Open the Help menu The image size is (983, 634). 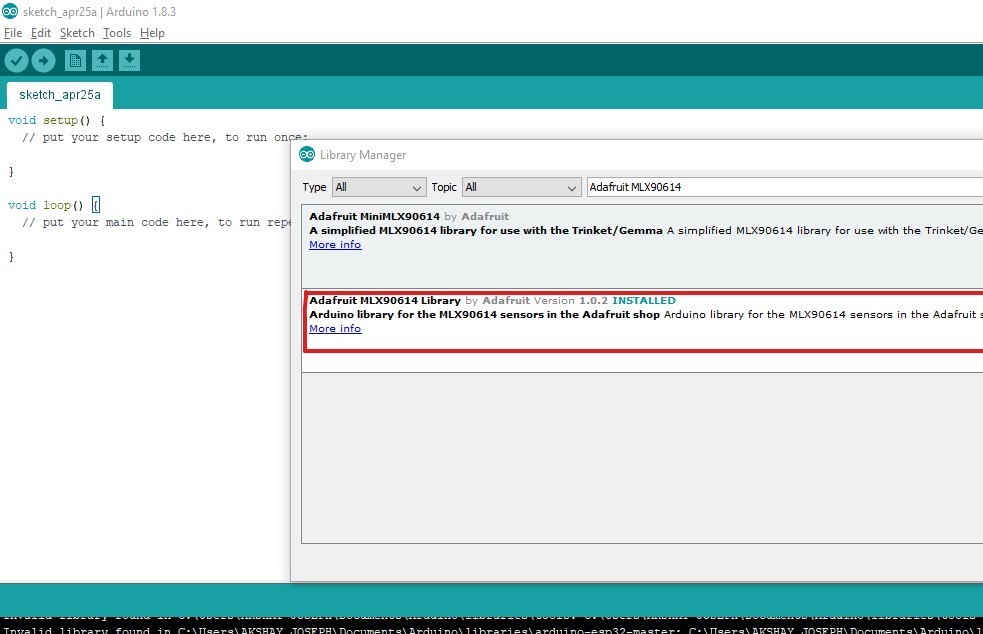pyautogui.click(x=152, y=33)
